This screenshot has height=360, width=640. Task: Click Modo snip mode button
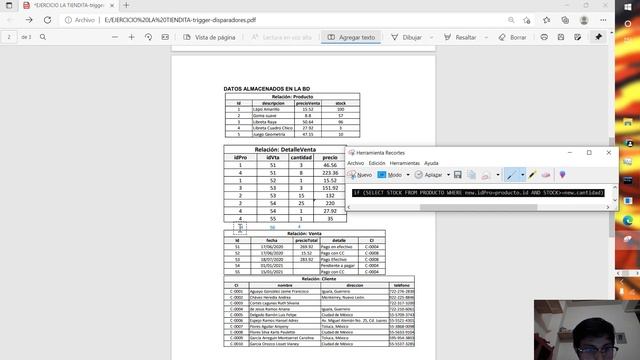click(x=390, y=175)
